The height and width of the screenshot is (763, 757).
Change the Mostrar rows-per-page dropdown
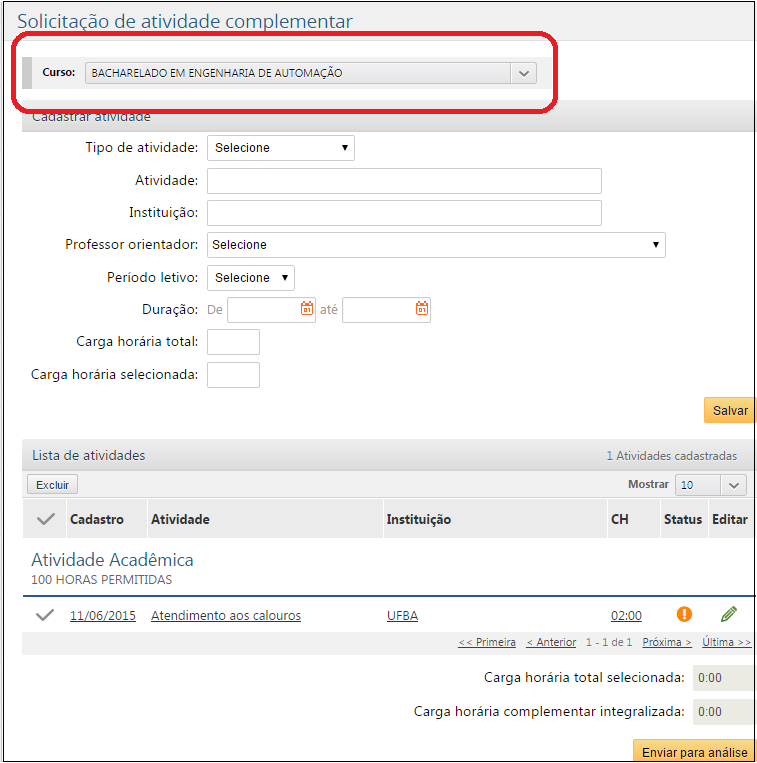click(x=710, y=485)
